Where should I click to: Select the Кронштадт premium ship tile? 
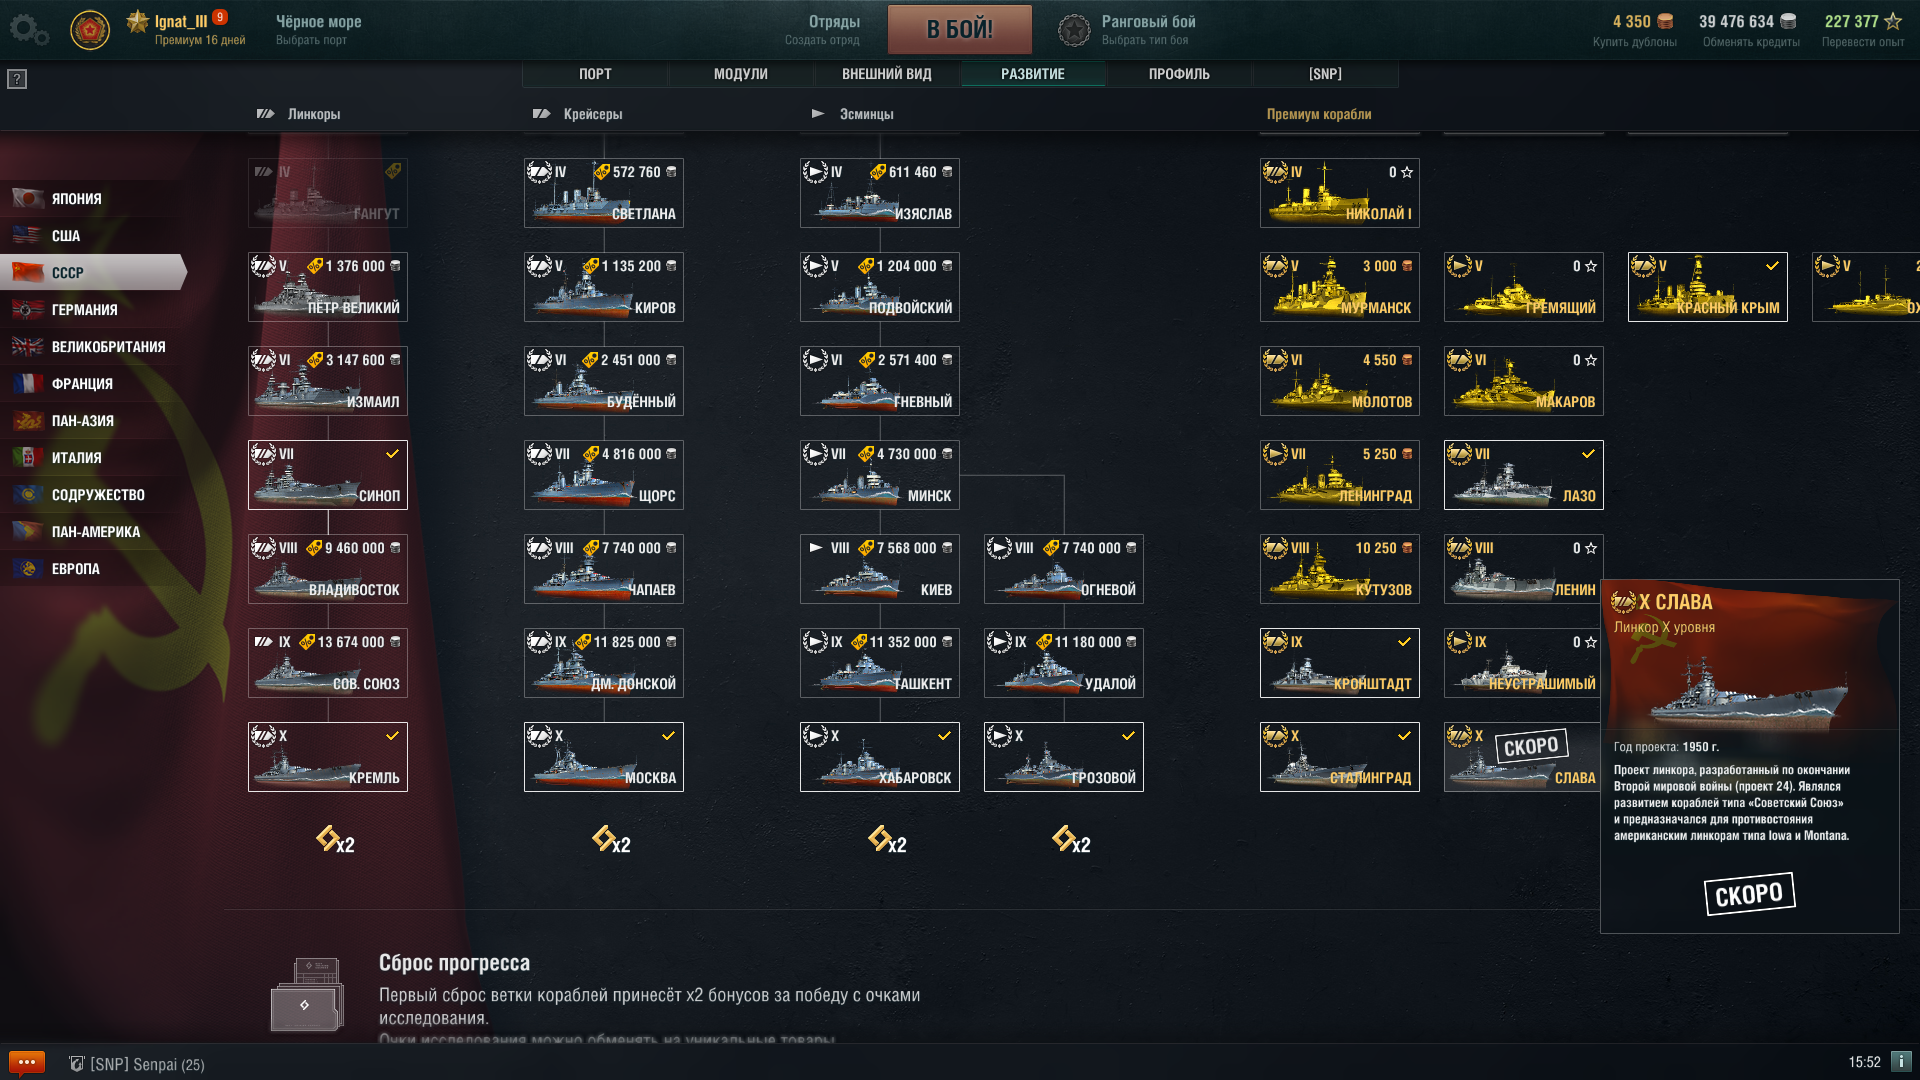(x=1339, y=663)
